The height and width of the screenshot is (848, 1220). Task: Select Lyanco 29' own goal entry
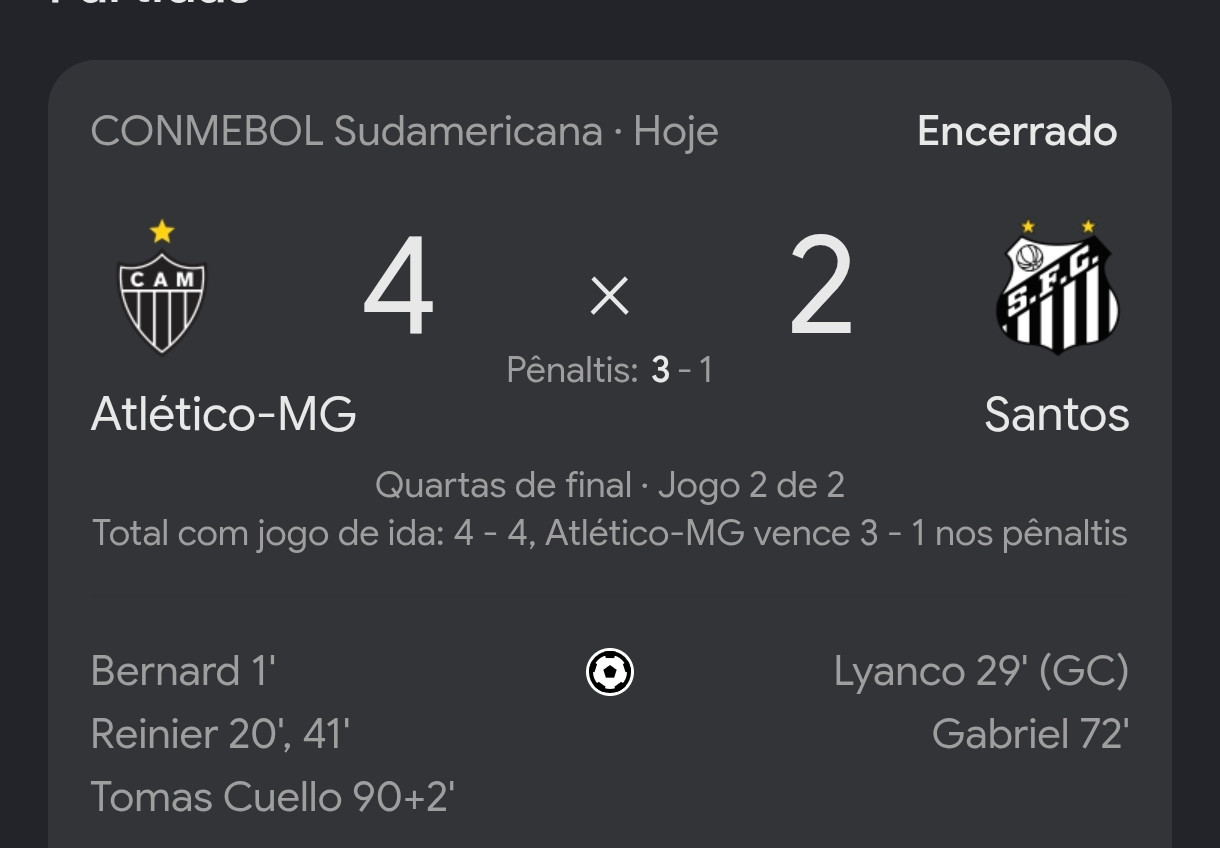pyautogui.click(x=981, y=671)
